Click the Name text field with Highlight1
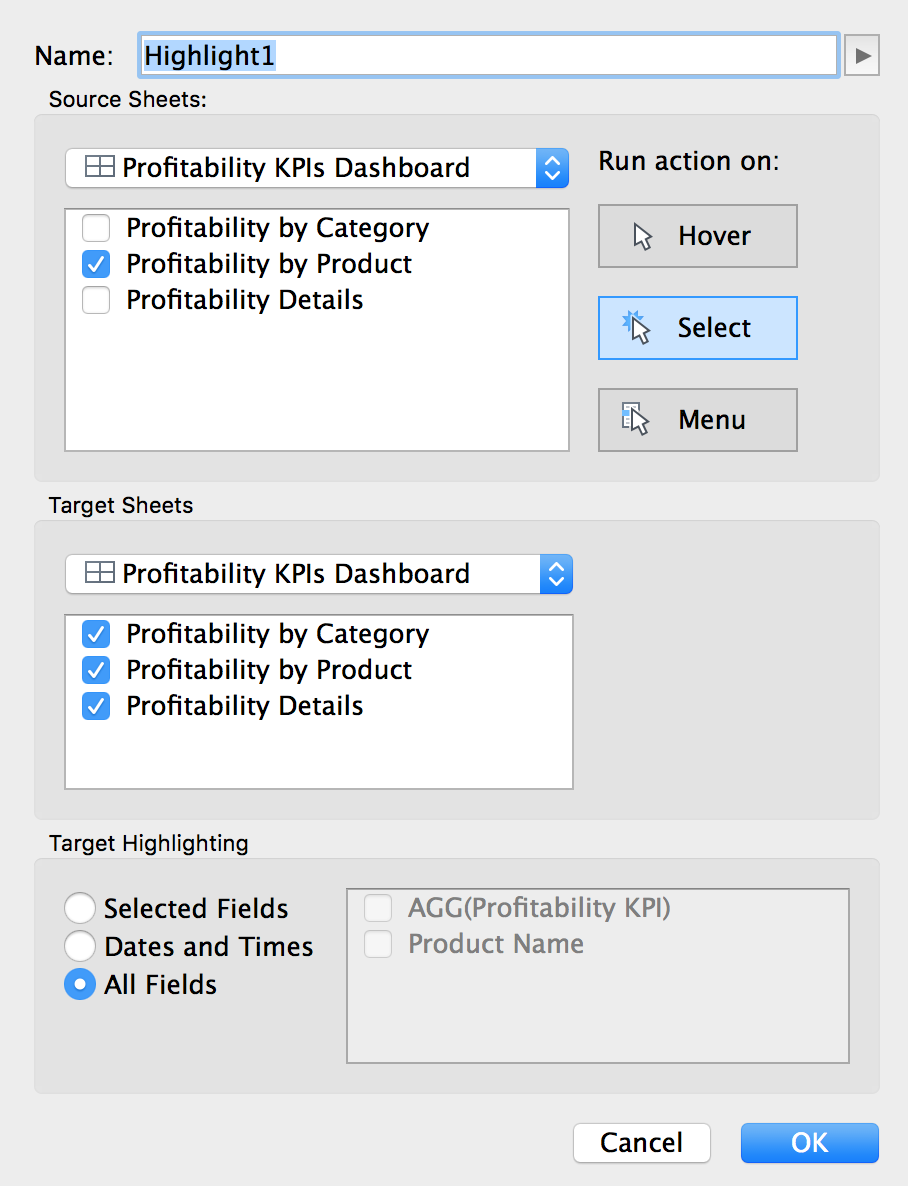Viewport: 908px width, 1186px height. (488, 56)
